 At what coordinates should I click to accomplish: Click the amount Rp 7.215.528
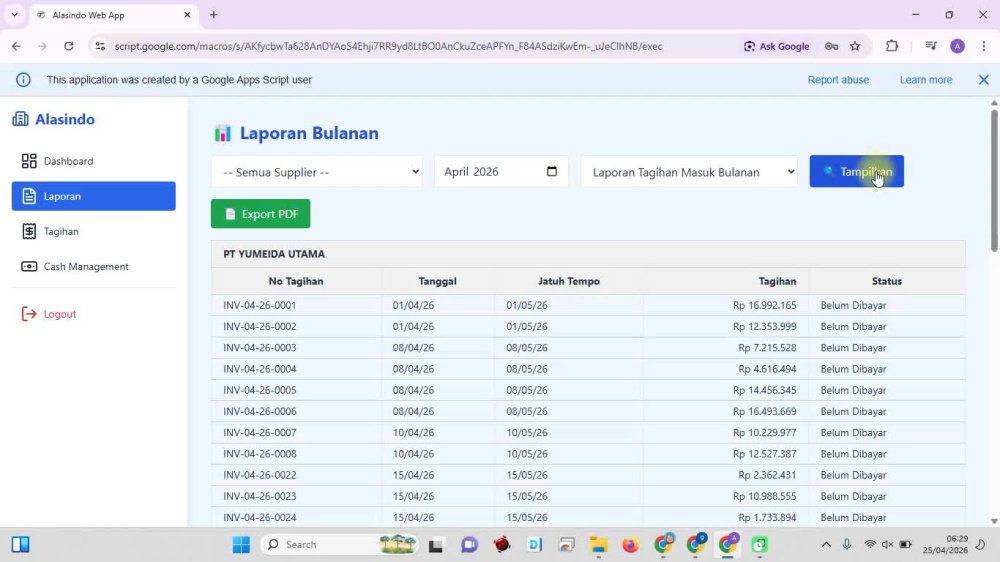[x=767, y=348]
